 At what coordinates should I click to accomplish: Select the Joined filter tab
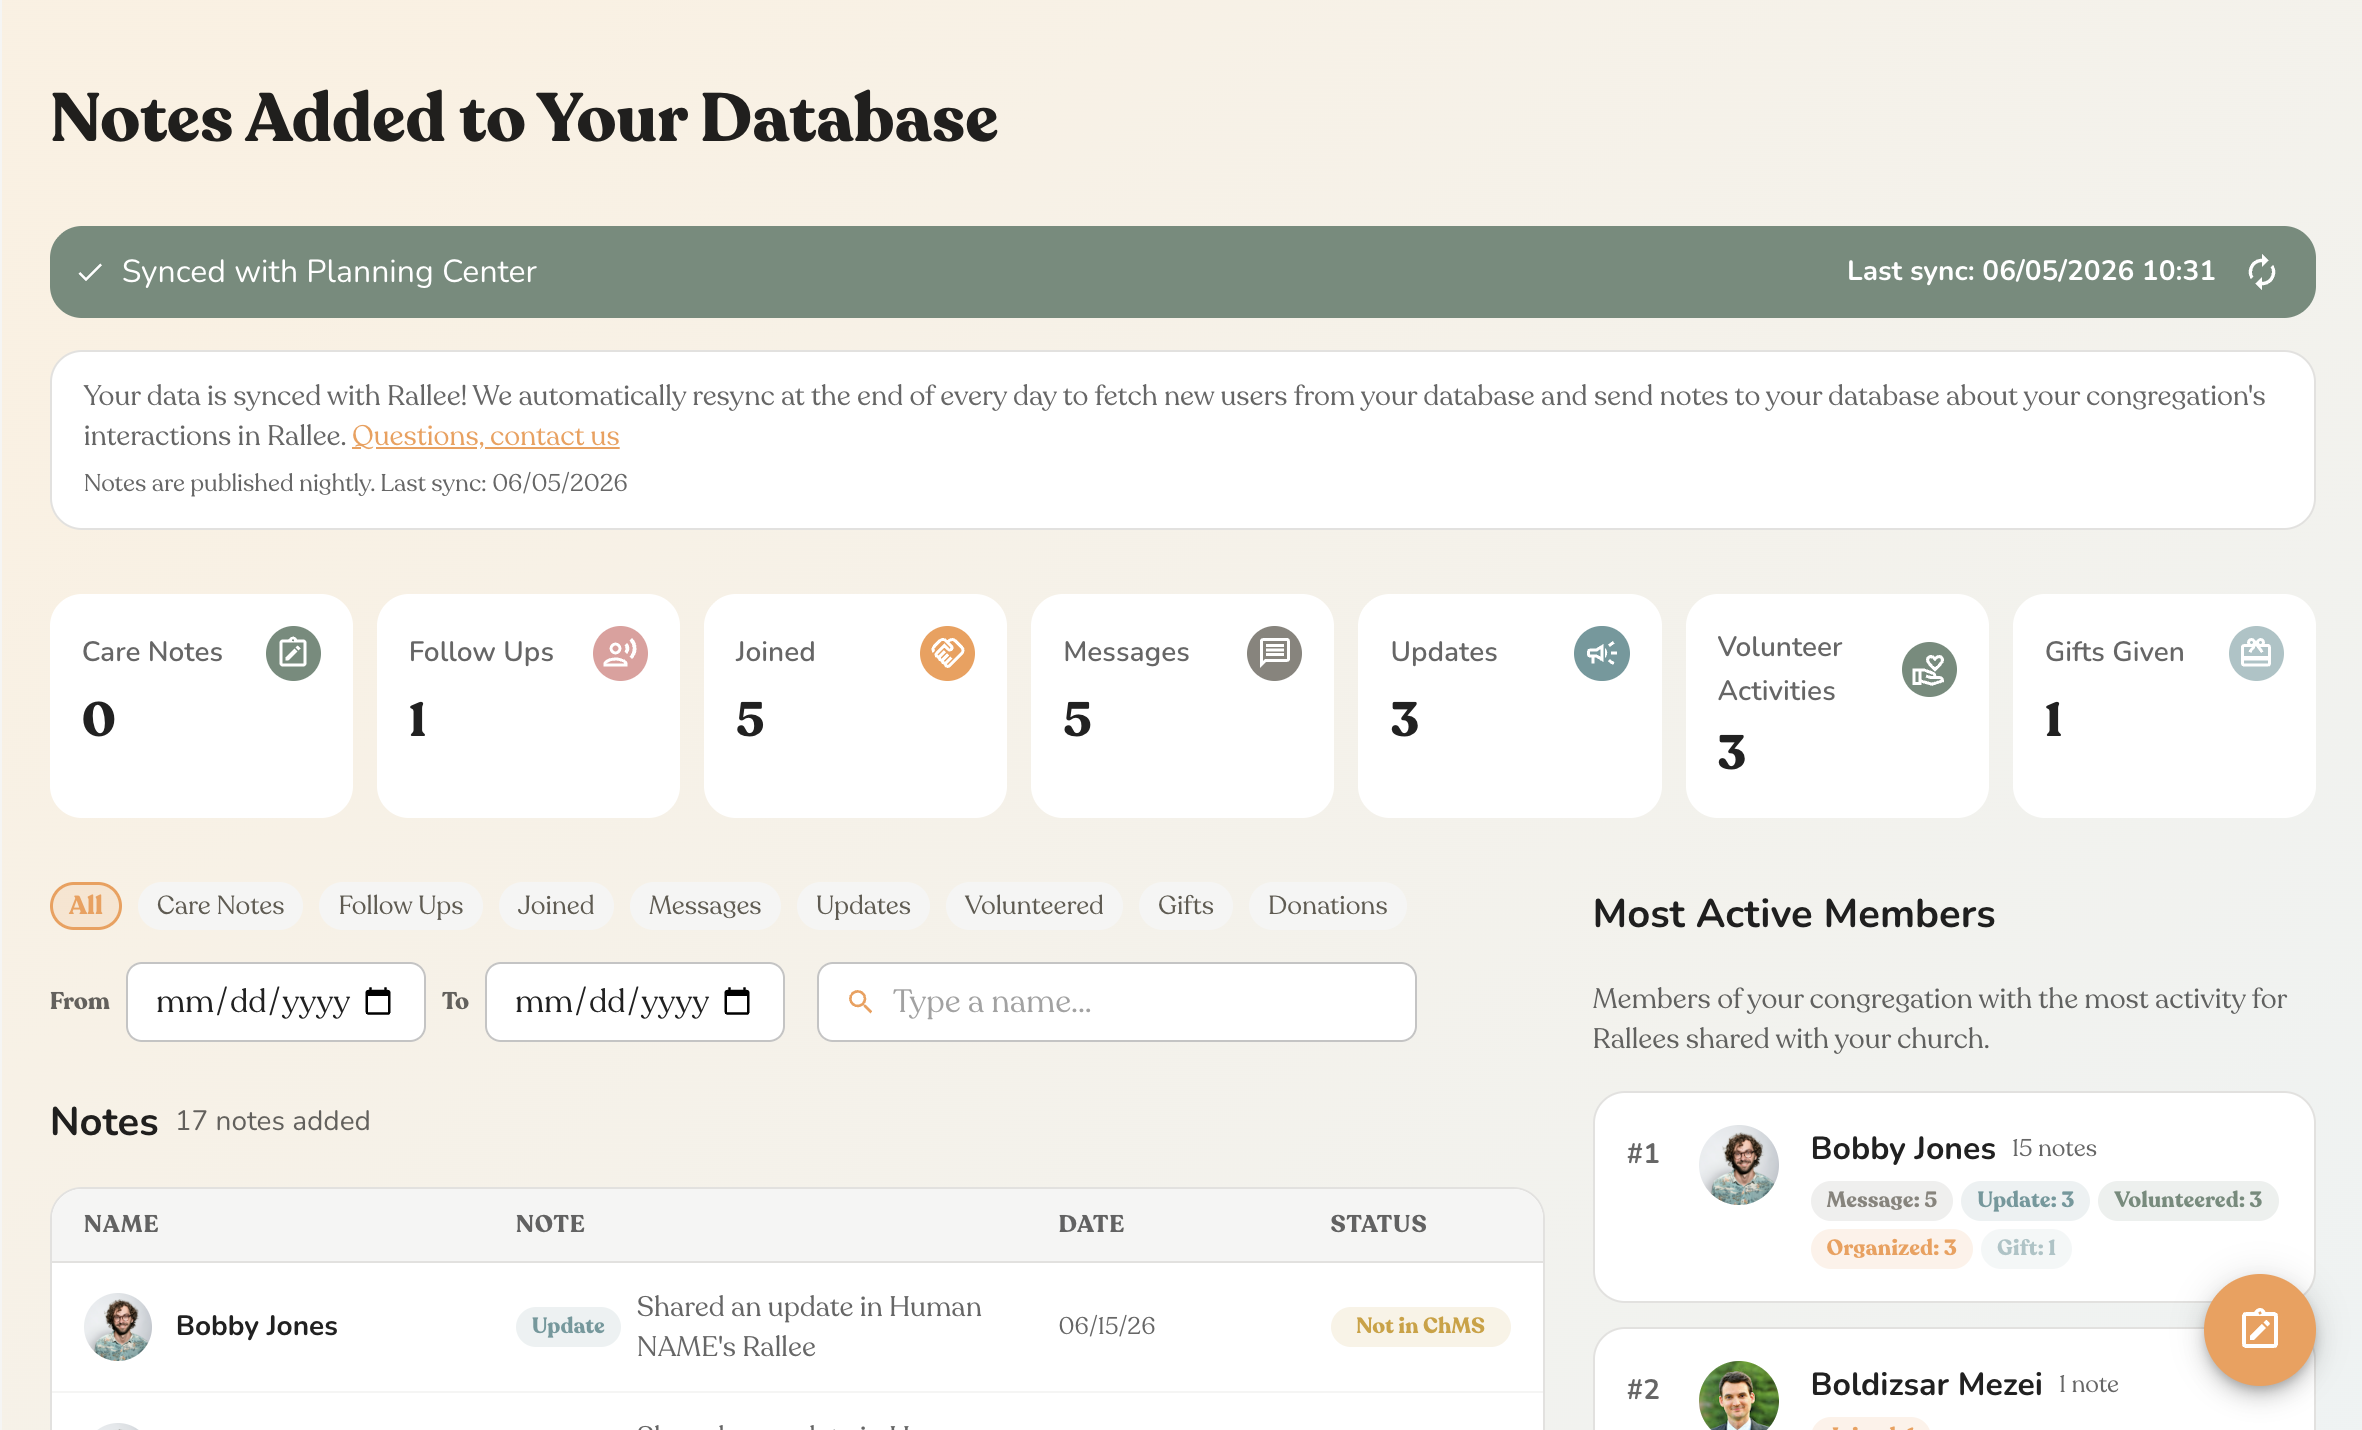pos(555,906)
